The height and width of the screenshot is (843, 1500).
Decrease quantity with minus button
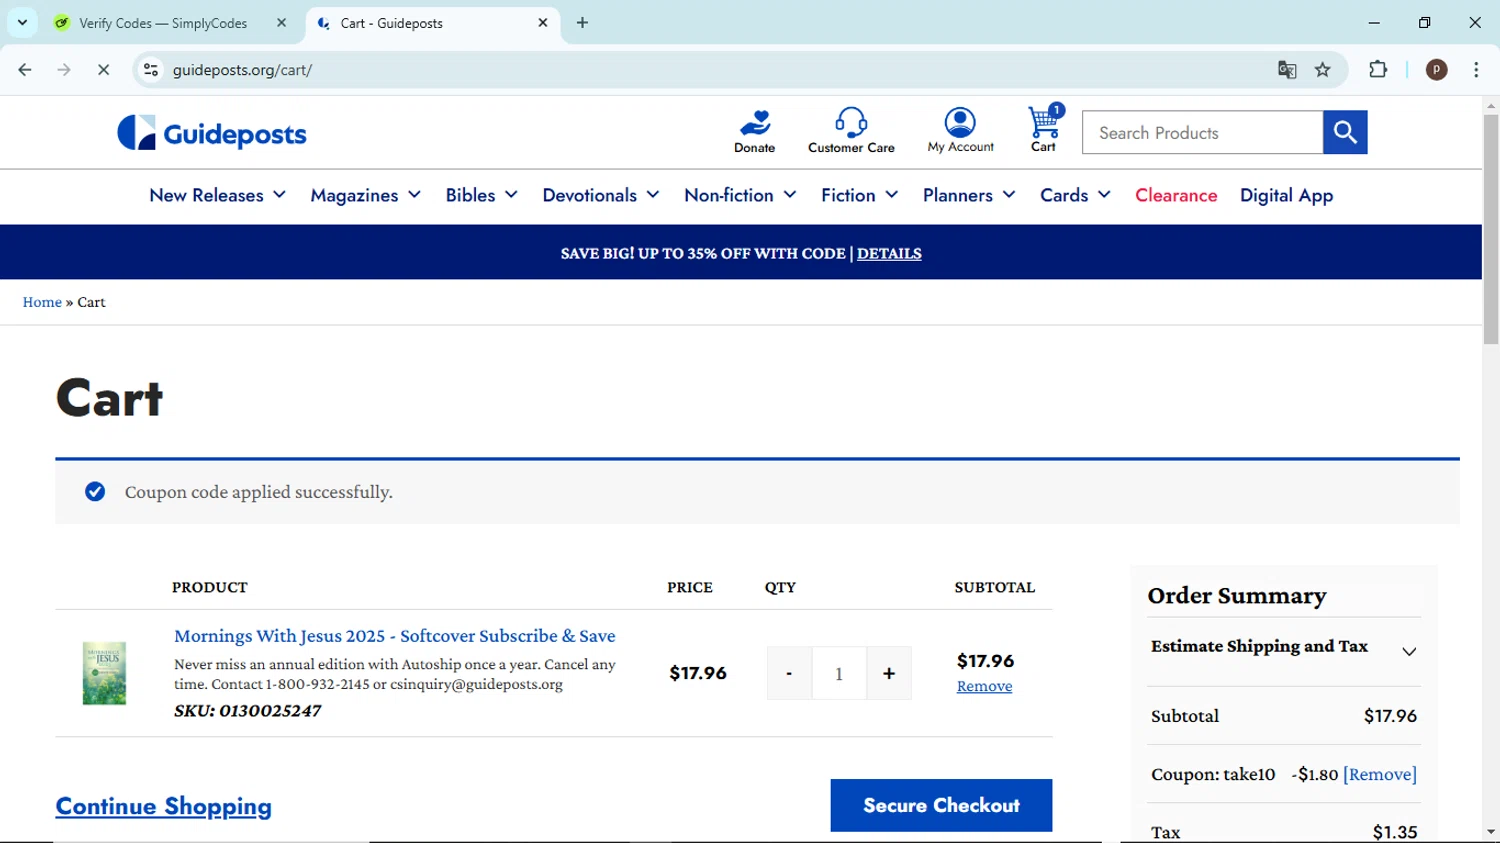[789, 673]
